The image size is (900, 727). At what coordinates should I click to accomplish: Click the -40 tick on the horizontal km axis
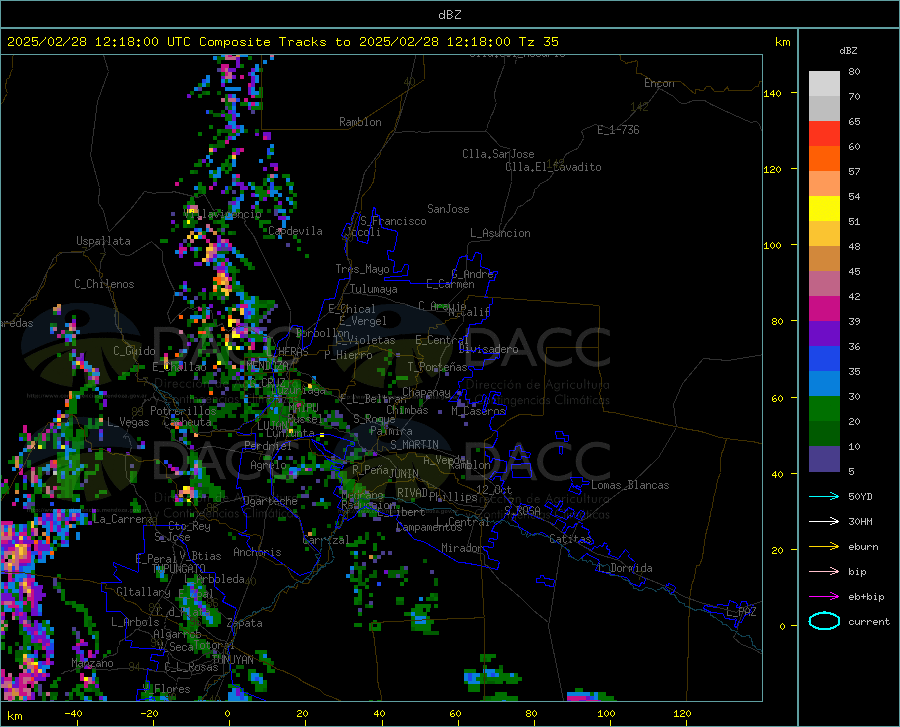(x=73, y=713)
